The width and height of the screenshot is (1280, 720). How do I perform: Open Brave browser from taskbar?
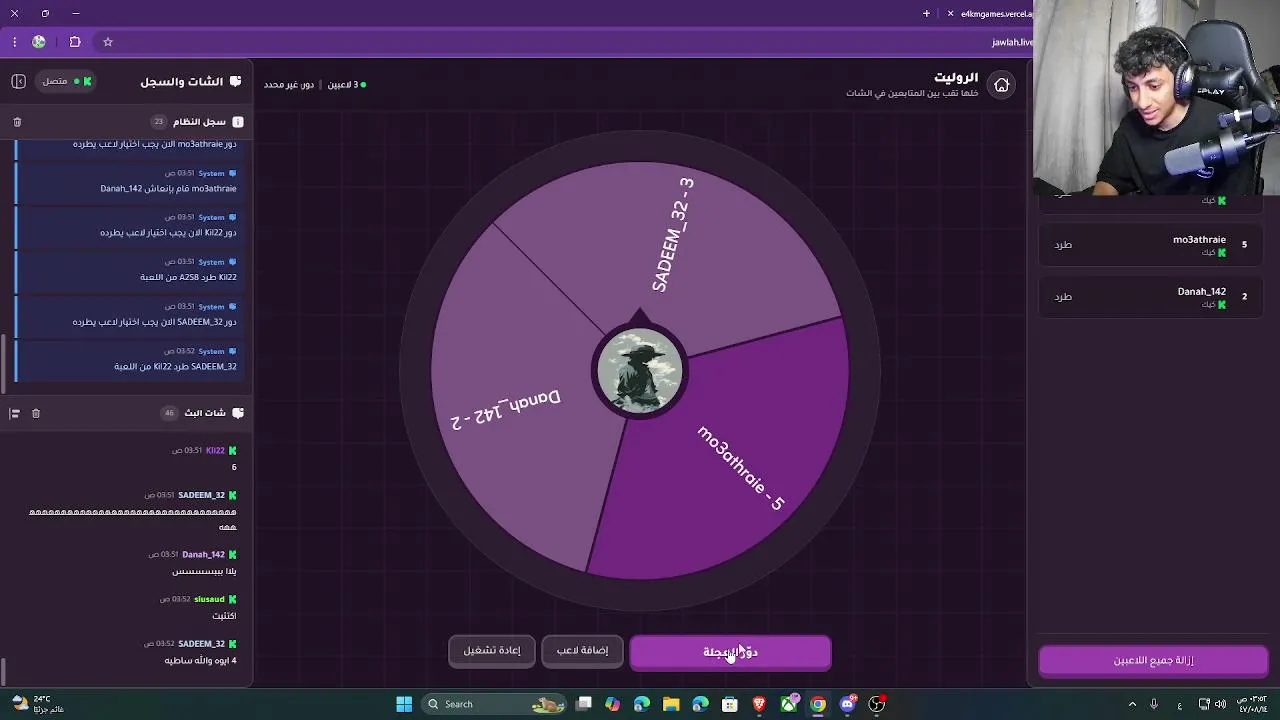(759, 704)
